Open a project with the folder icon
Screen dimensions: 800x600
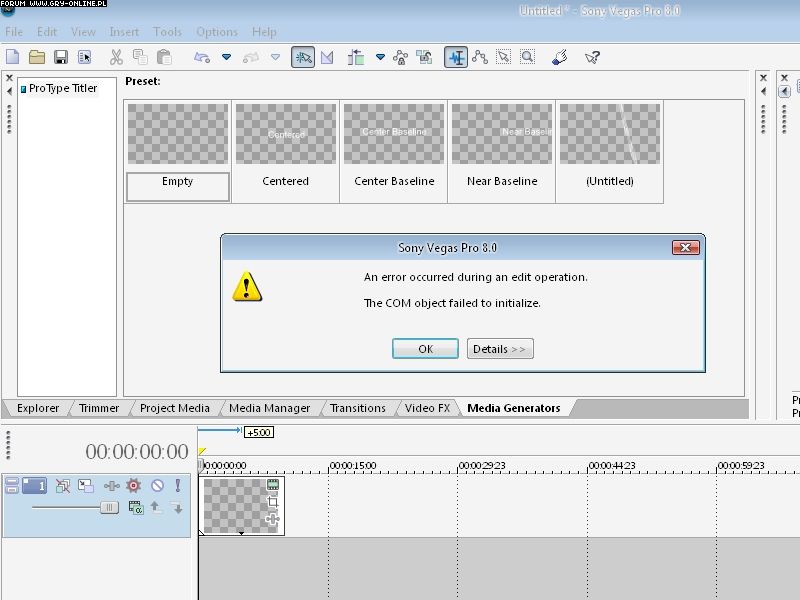(x=37, y=57)
